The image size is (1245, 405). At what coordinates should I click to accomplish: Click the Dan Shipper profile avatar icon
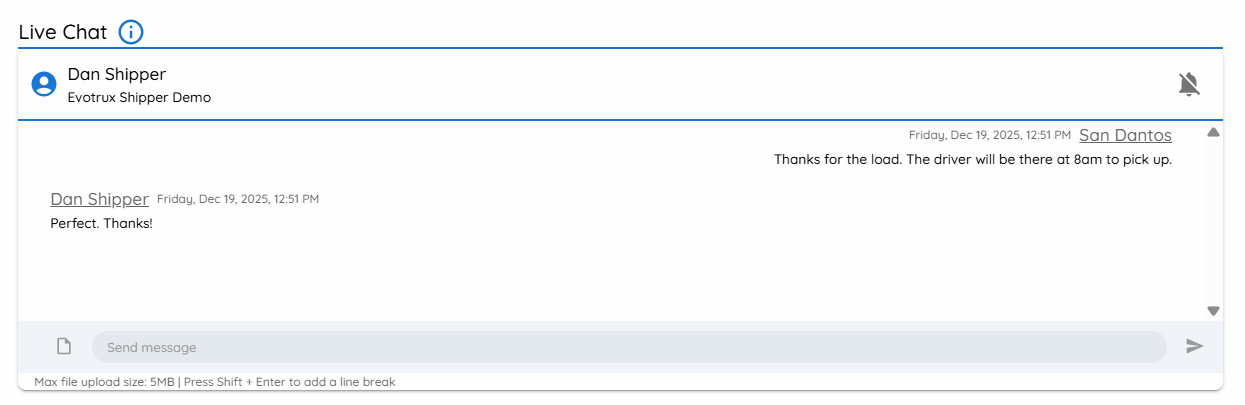[43, 84]
